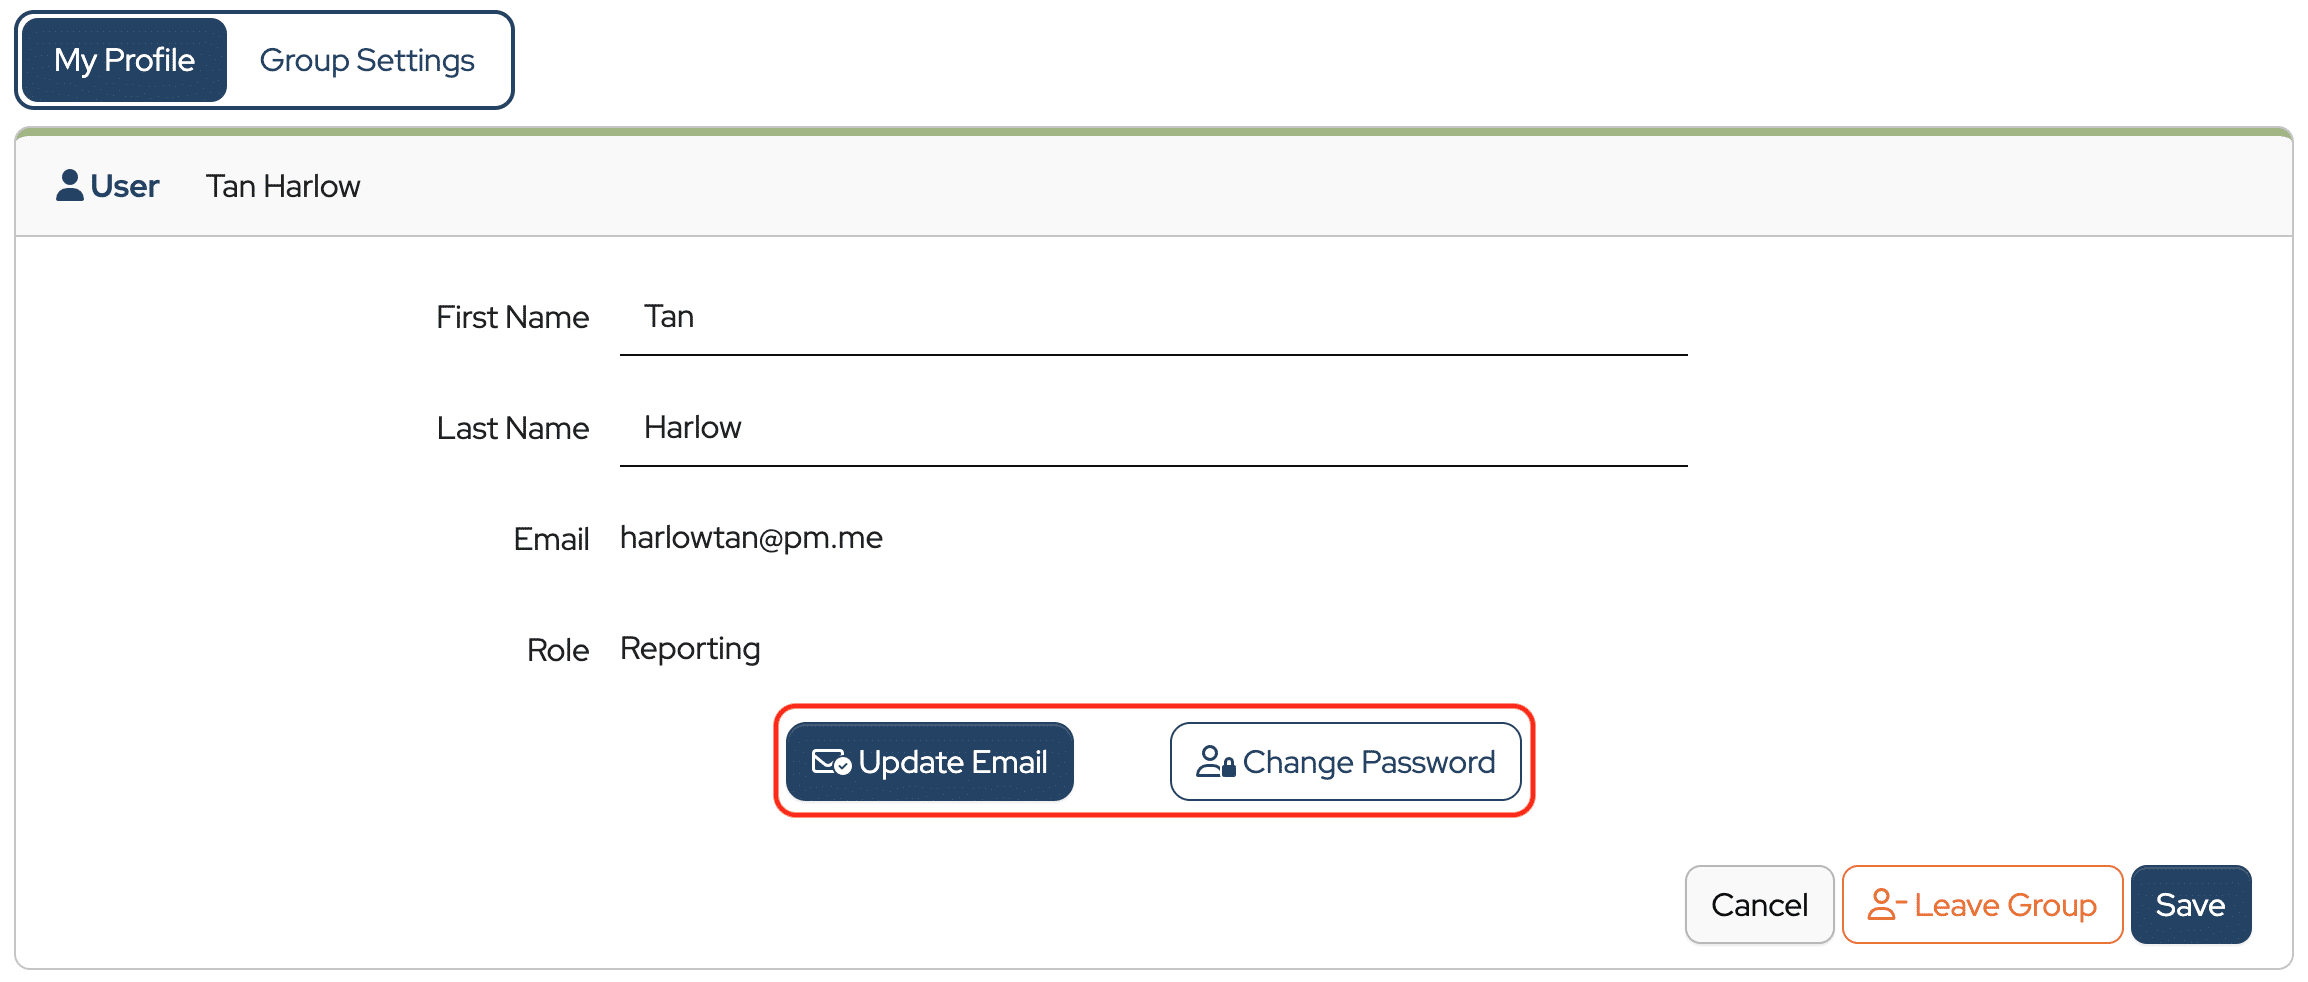2308x982 pixels.
Task: Open the Group Settings tab
Action: click(x=367, y=60)
